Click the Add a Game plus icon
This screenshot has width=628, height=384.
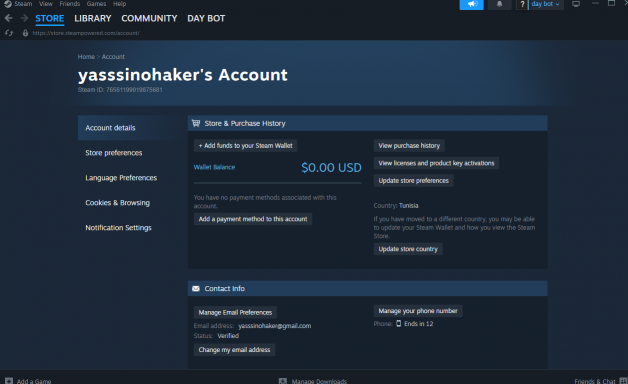[9, 381]
